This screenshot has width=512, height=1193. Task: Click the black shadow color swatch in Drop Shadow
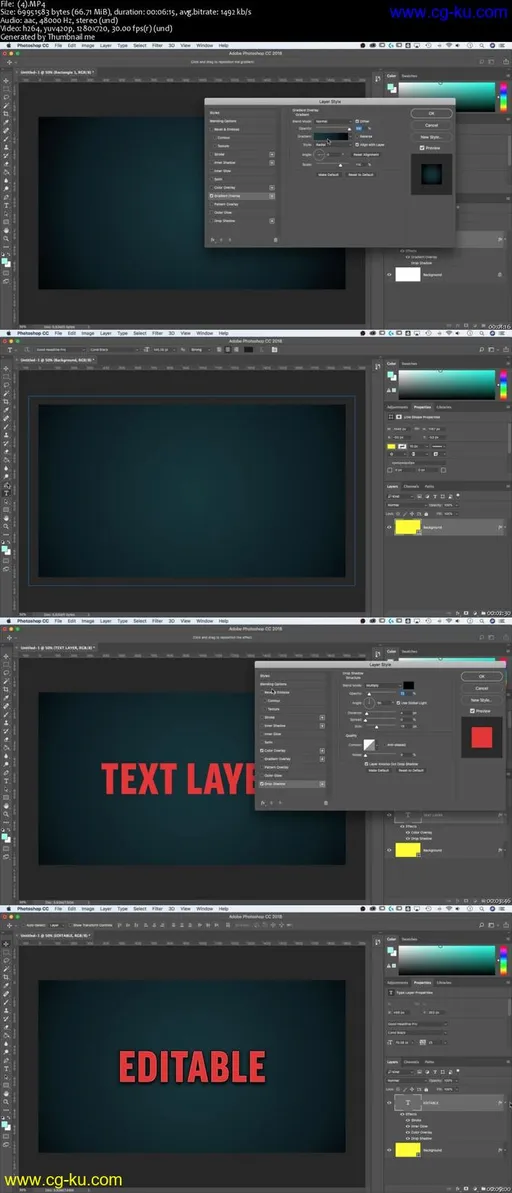click(409, 686)
